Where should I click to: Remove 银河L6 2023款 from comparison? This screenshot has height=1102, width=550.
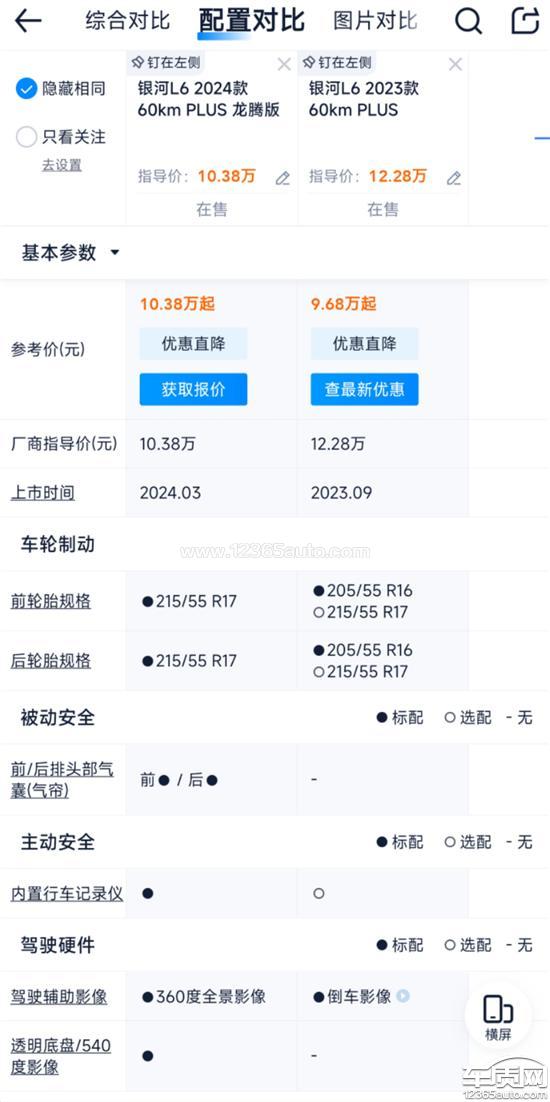[x=455, y=65]
